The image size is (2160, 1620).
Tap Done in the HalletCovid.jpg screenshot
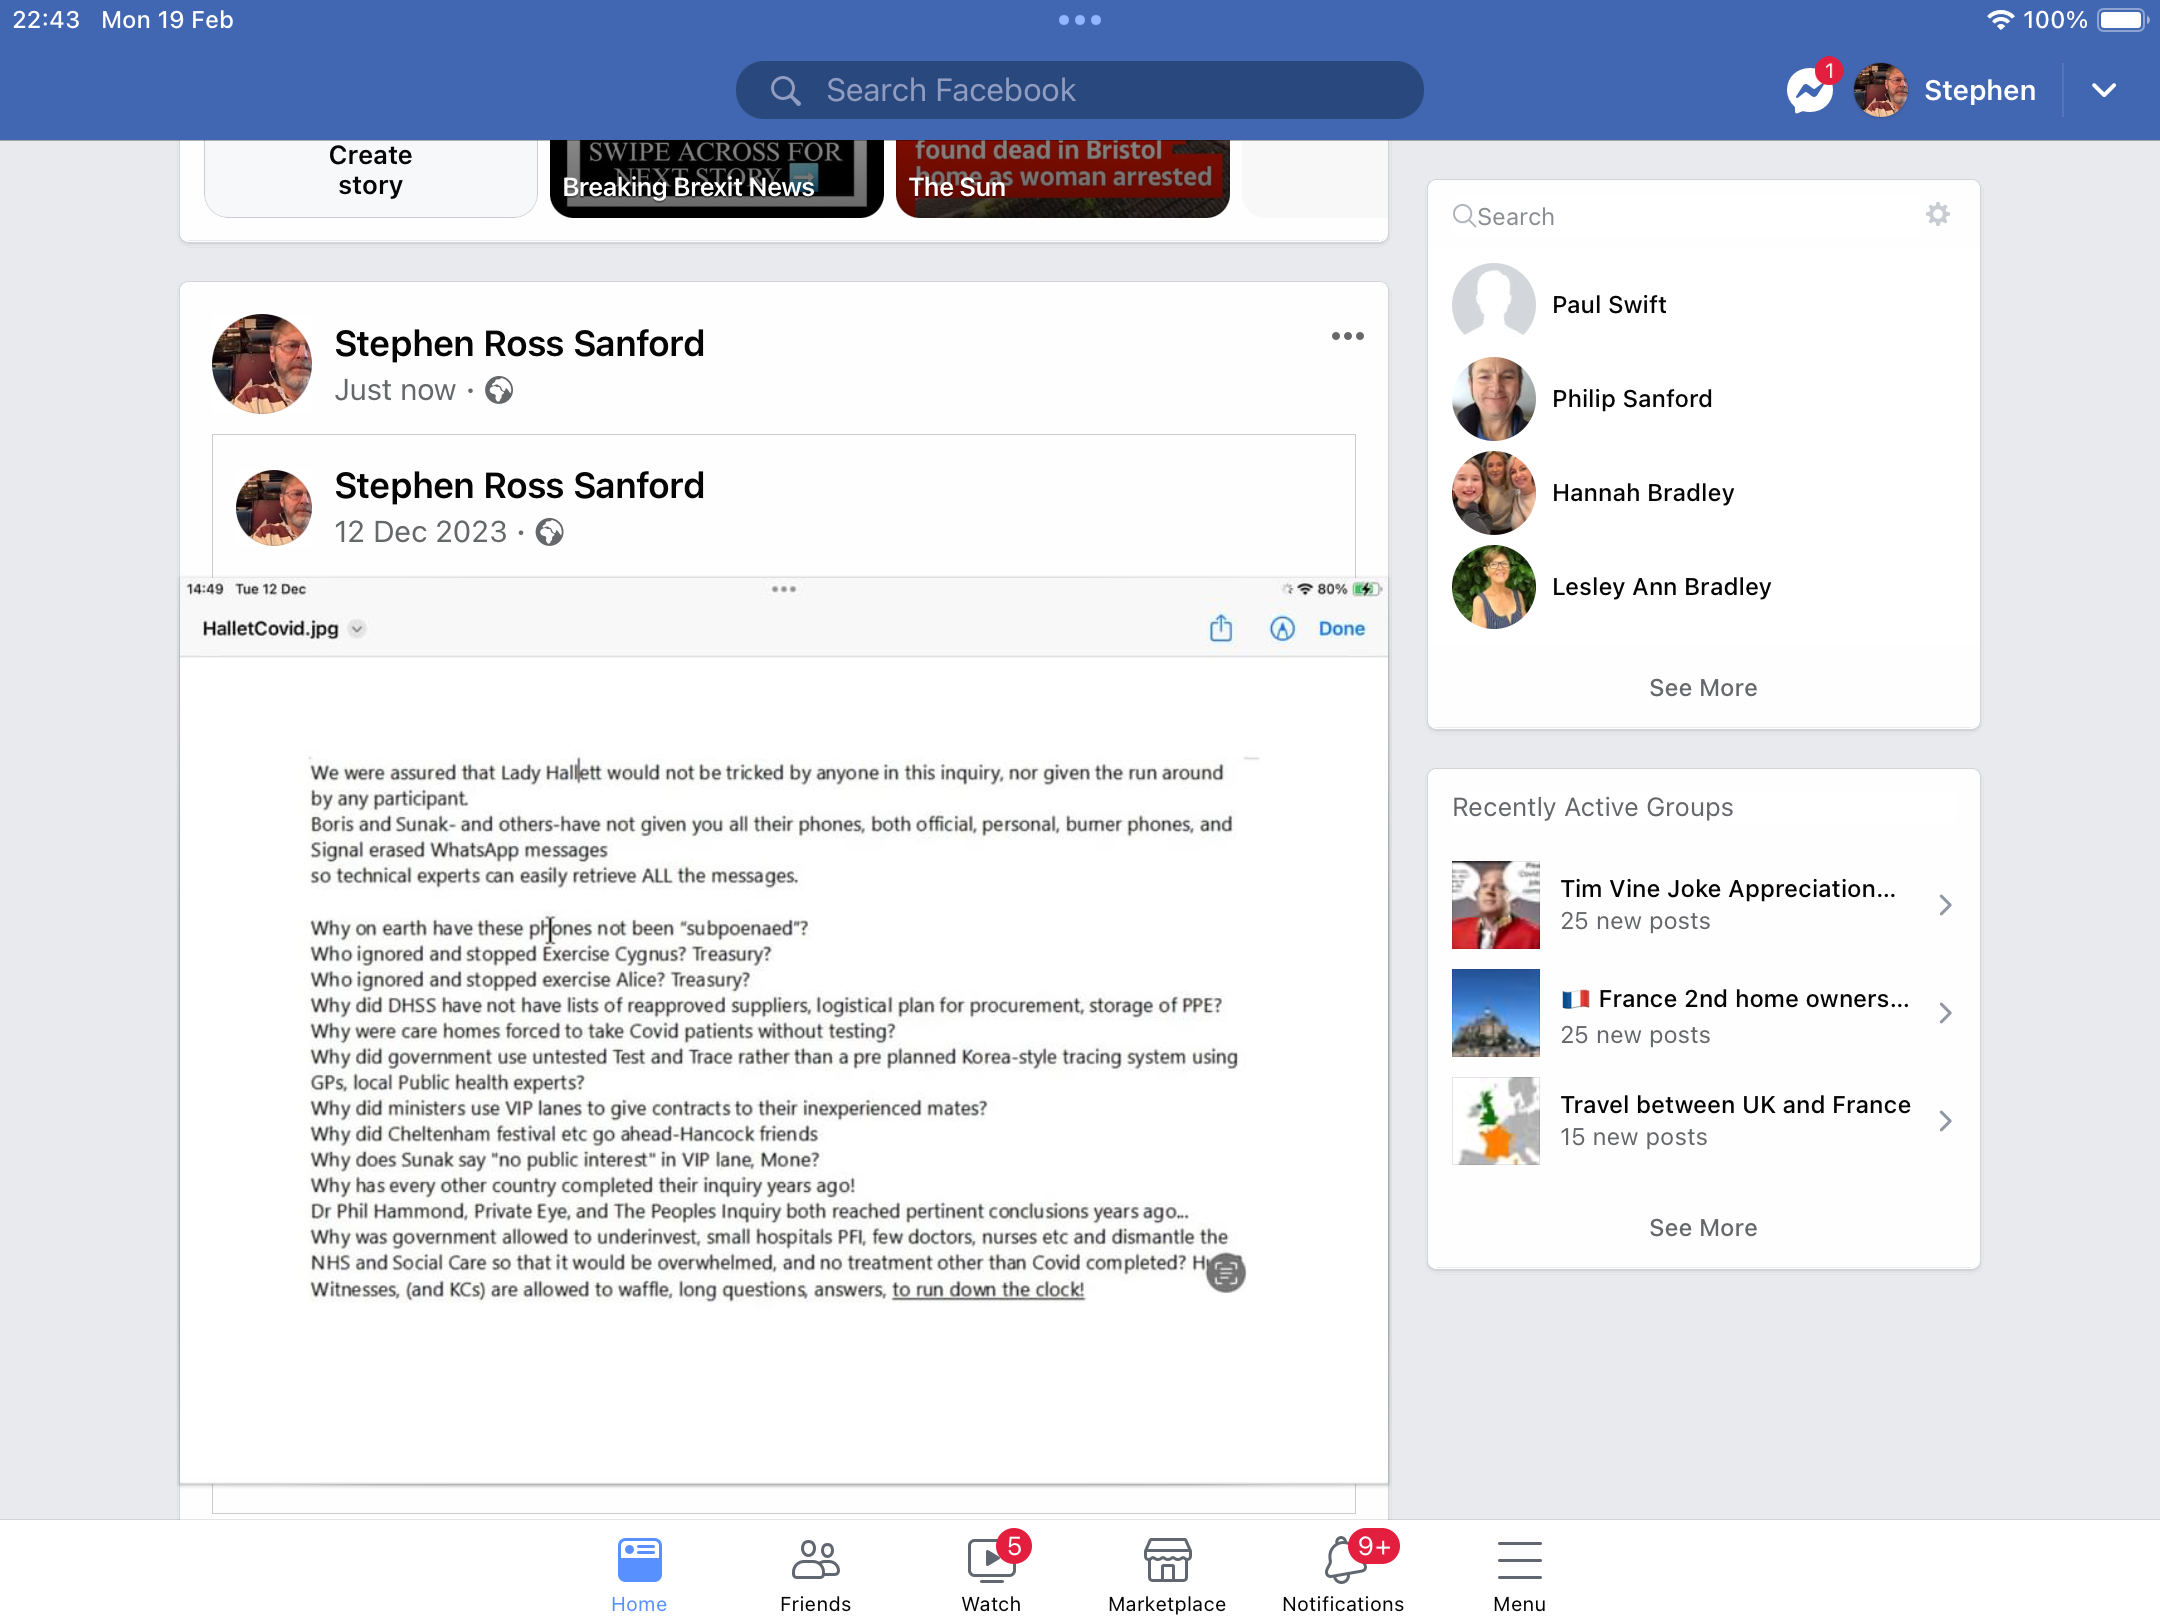[x=1341, y=628]
